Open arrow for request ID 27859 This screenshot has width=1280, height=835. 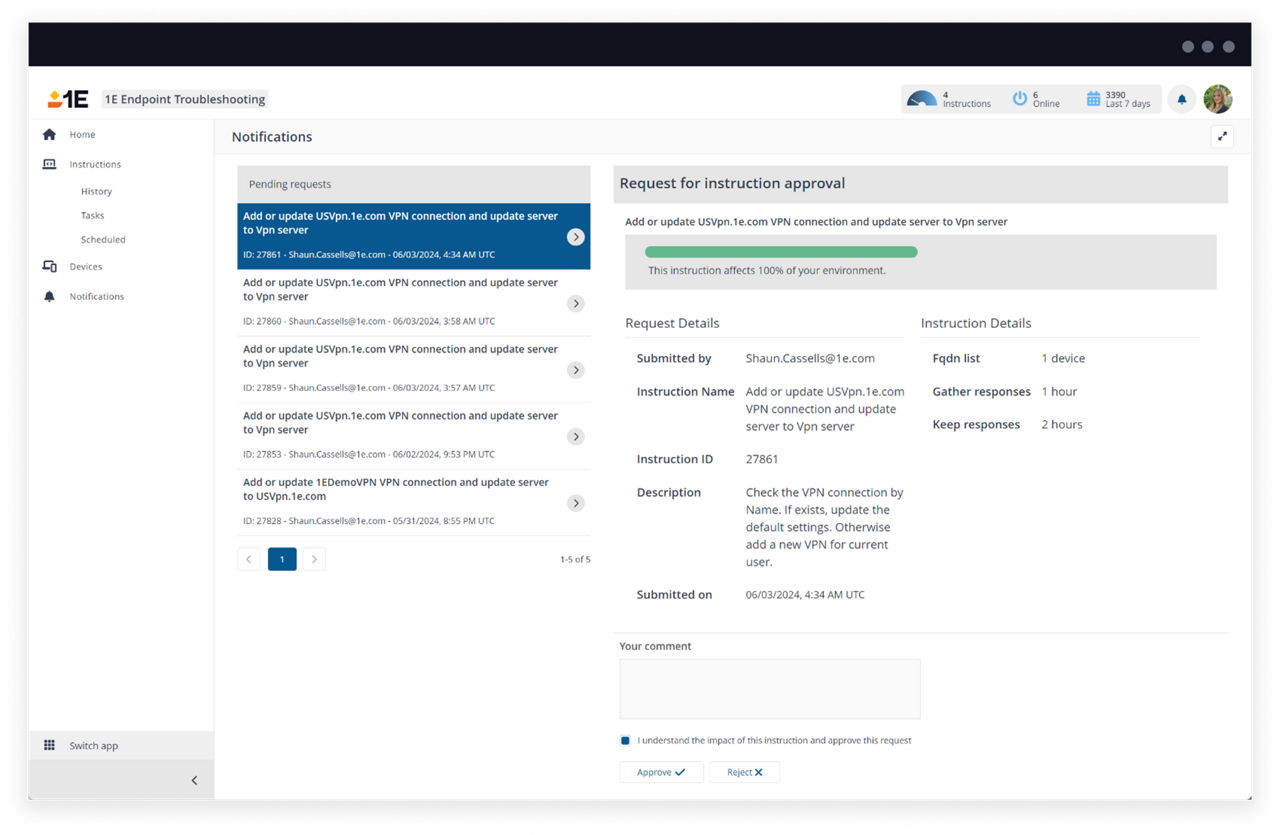coord(575,370)
